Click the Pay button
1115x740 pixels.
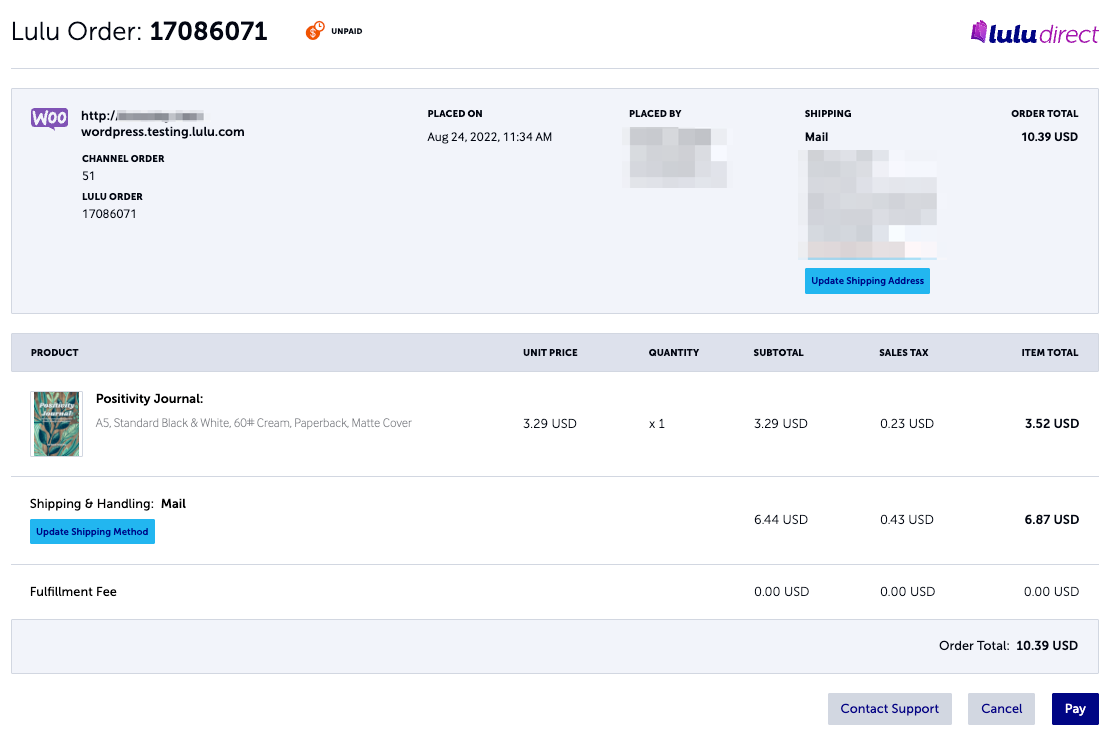pos(1075,709)
